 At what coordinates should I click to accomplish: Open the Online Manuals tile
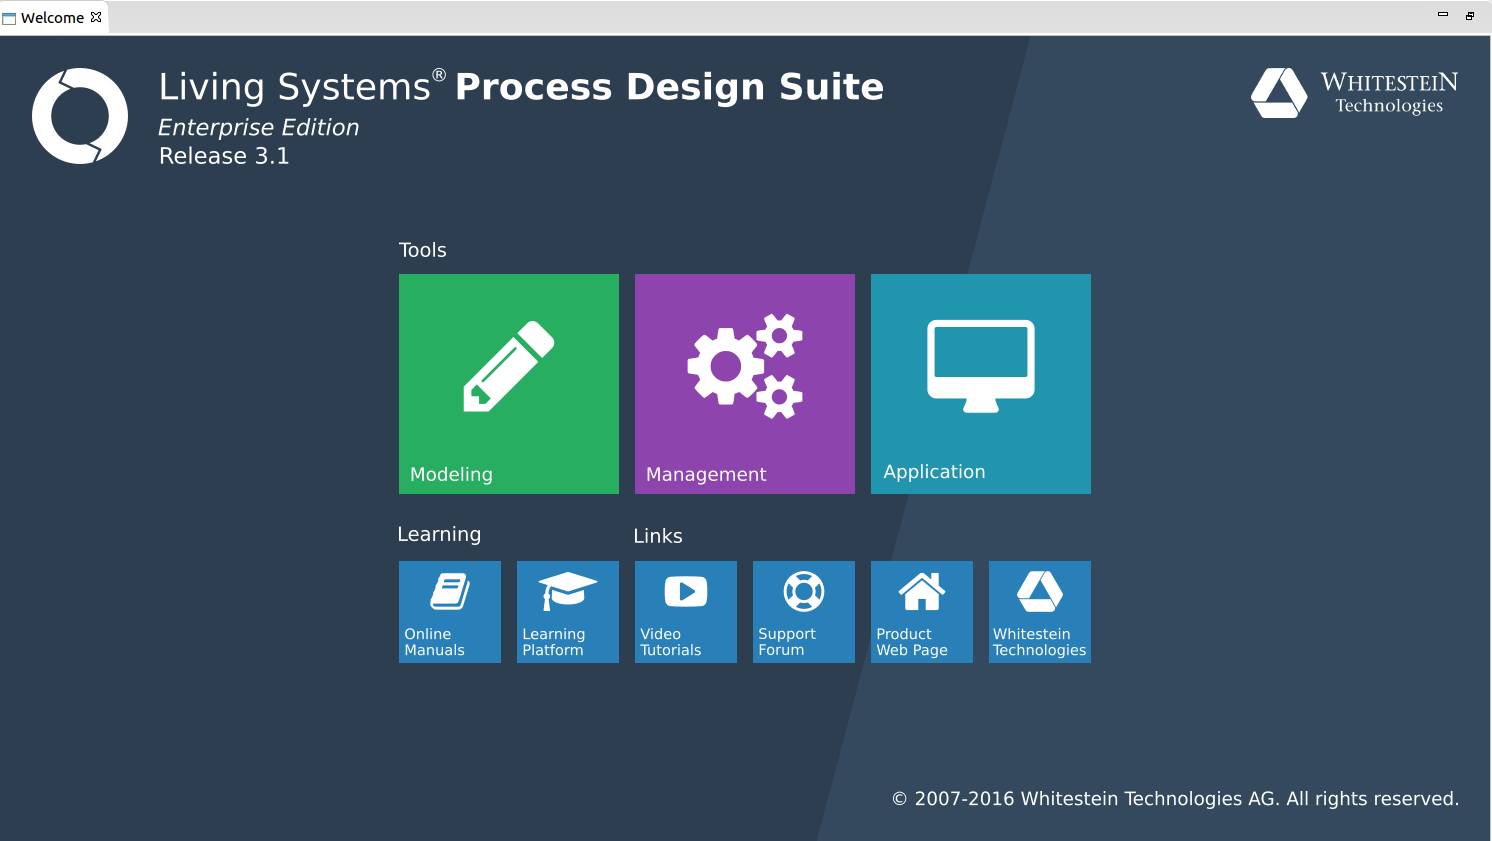450,612
